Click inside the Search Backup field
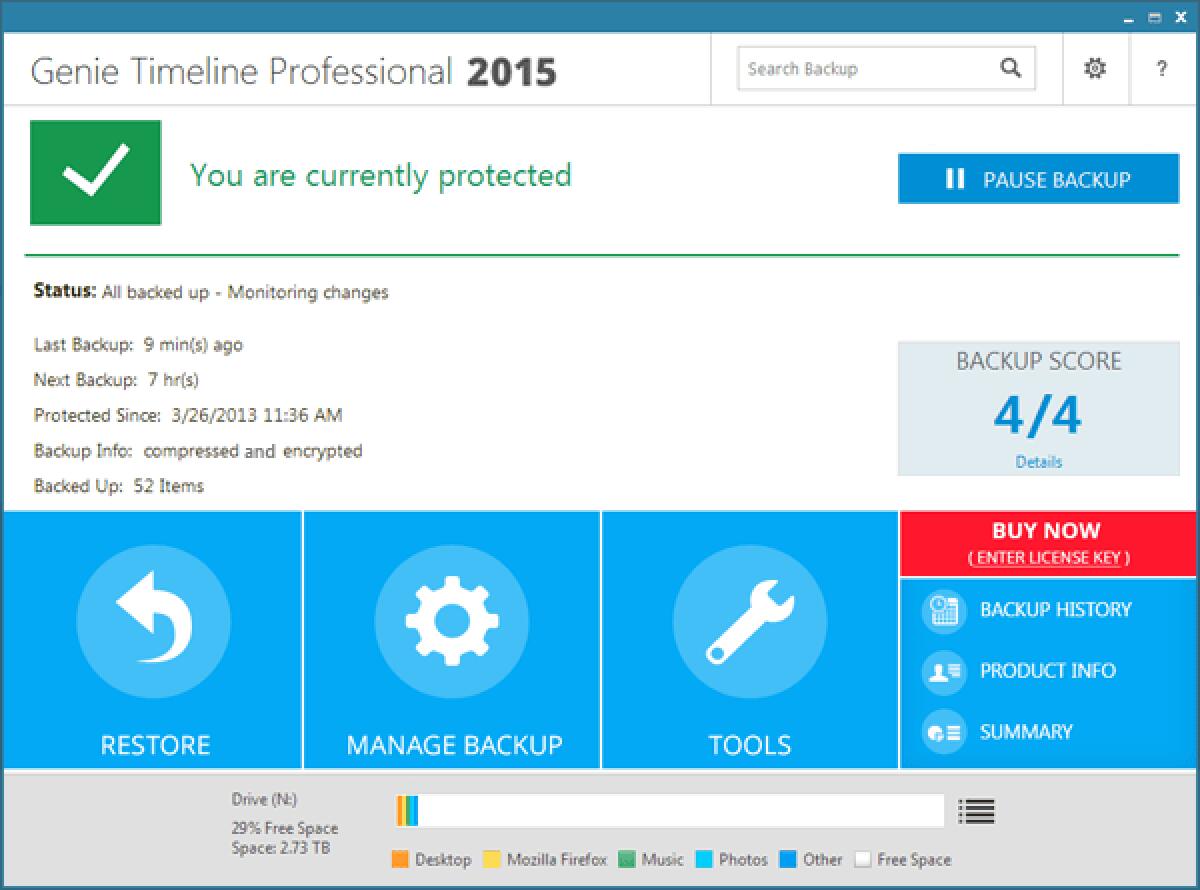This screenshot has width=1200, height=890. 860,68
